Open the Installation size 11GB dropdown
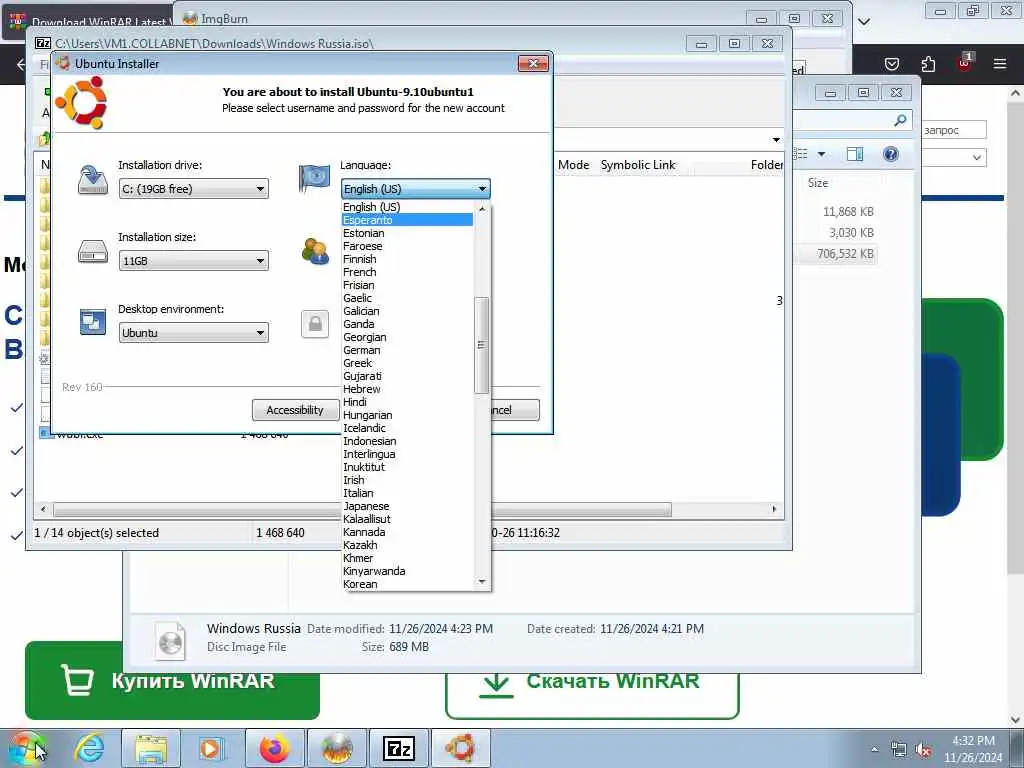This screenshot has width=1024, height=768. click(193, 261)
